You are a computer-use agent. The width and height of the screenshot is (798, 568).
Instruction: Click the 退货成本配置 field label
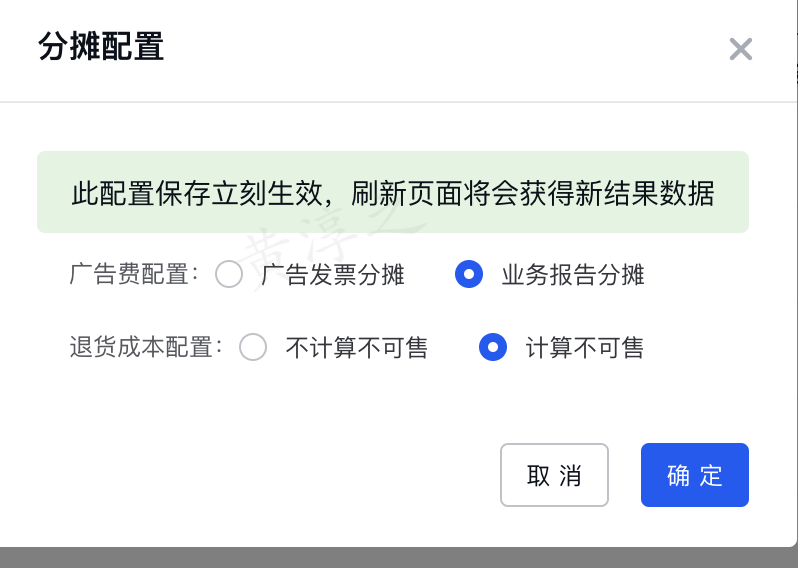point(146,347)
